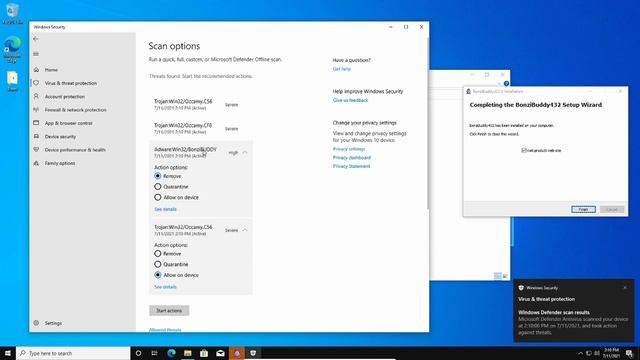Click the Family options people icon
The width and height of the screenshot is (640, 360).
point(36,163)
